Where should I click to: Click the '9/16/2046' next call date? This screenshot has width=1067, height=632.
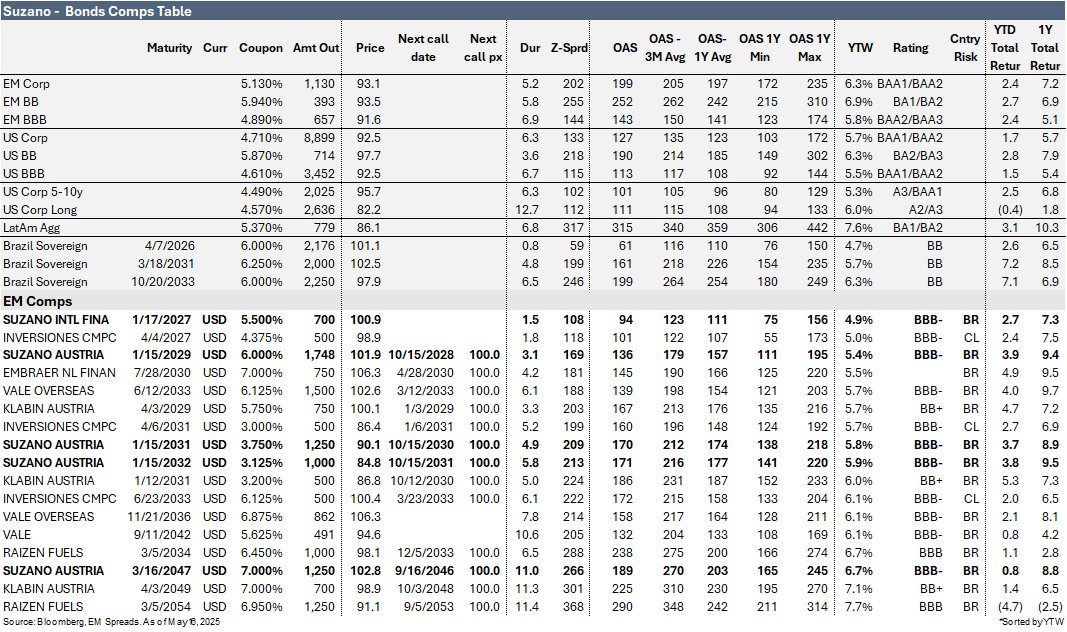424,571
